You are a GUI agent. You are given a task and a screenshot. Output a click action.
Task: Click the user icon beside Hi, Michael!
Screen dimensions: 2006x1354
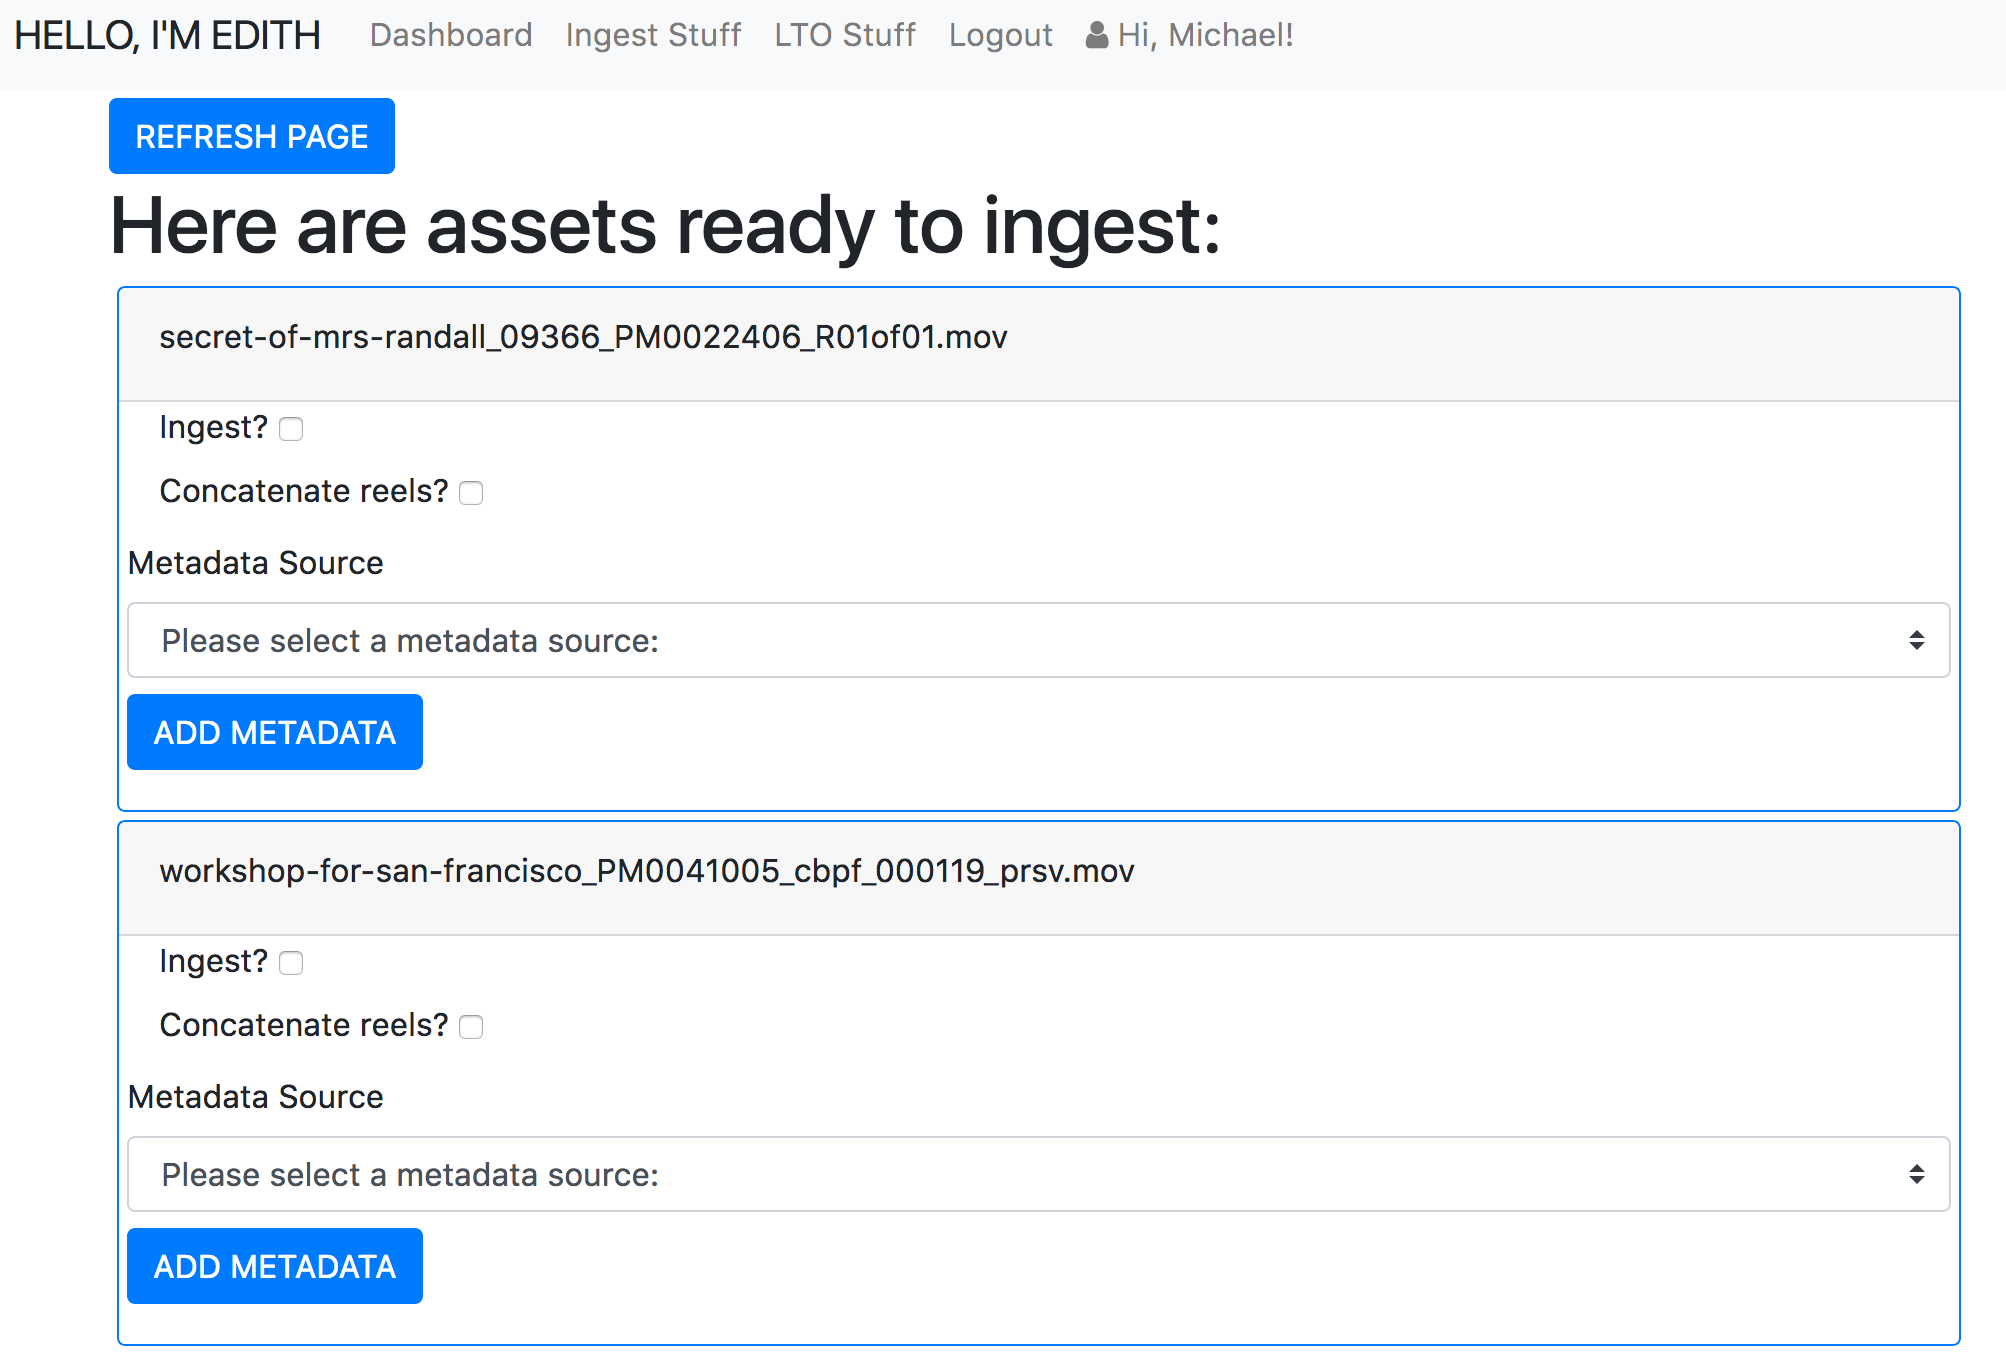coord(1097,36)
